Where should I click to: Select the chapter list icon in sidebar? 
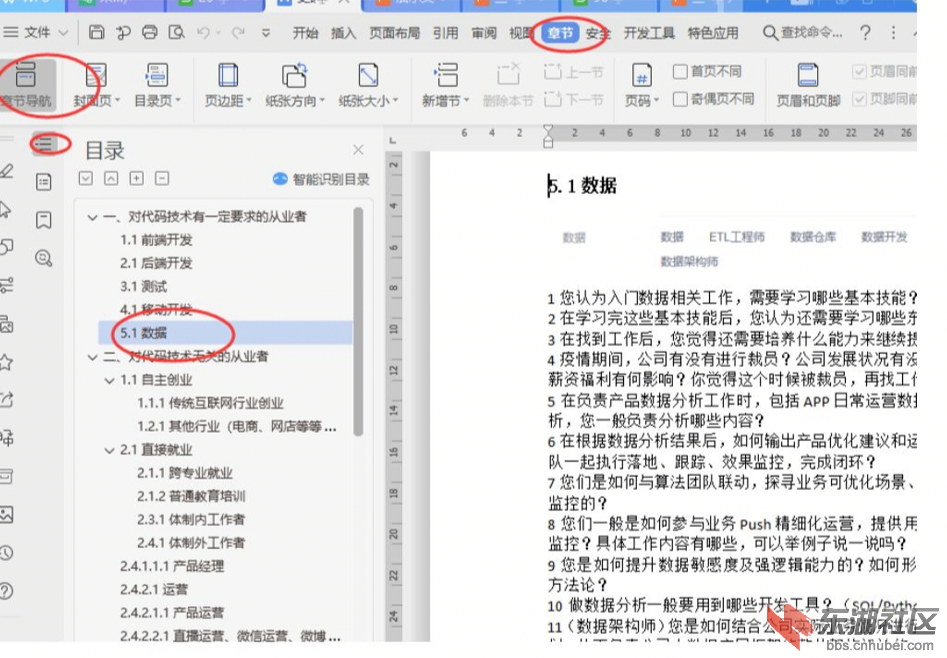point(43,182)
